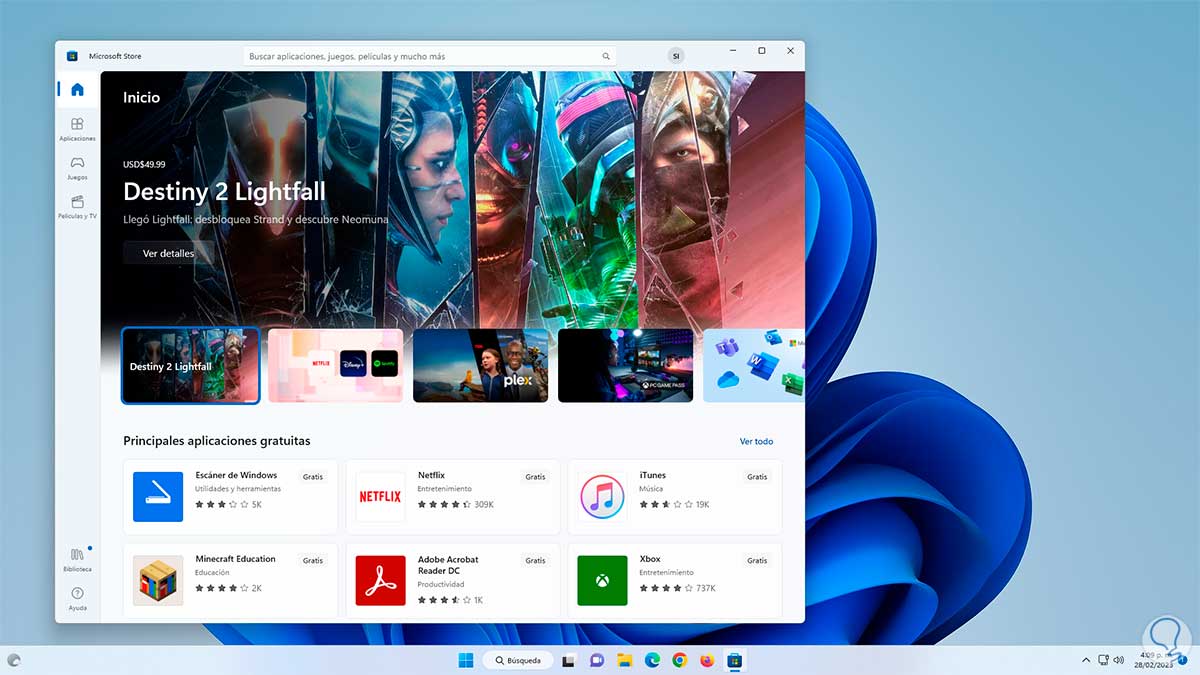This screenshot has width=1200, height=675.
Task: Open volume control in system tray
Action: point(1119,660)
